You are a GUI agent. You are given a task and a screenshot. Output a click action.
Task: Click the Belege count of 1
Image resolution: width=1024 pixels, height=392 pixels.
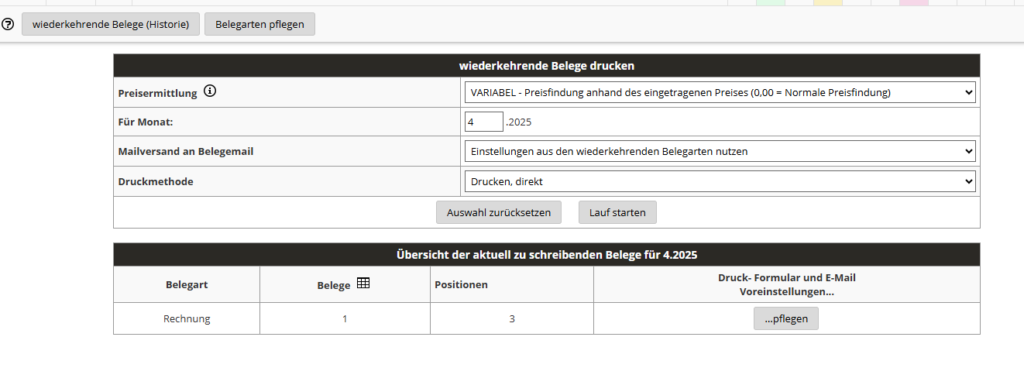tap(345, 319)
